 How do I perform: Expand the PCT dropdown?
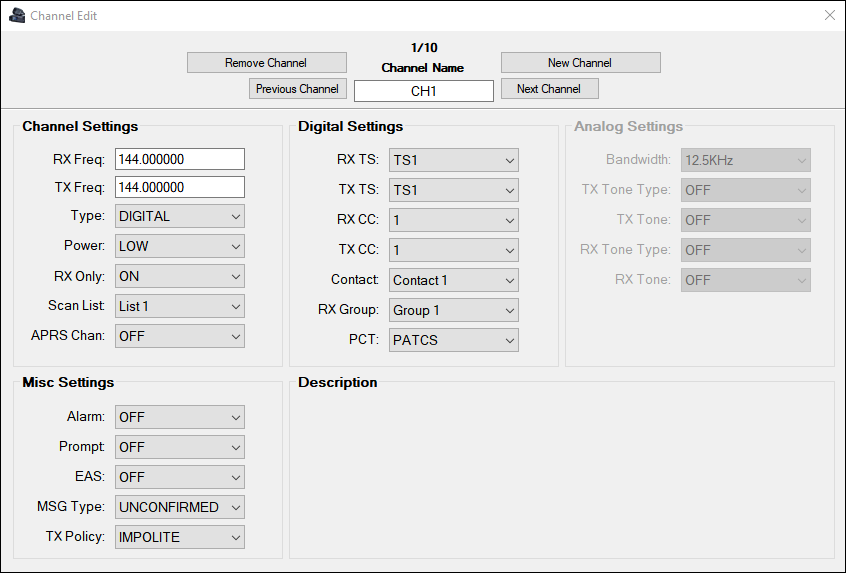point(454,340)
